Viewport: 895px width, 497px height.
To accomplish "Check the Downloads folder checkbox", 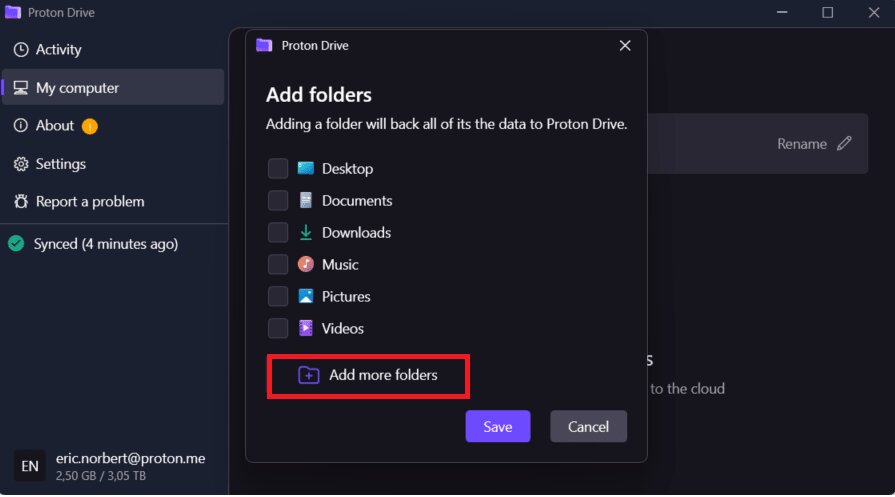I will tap(278, 232).
